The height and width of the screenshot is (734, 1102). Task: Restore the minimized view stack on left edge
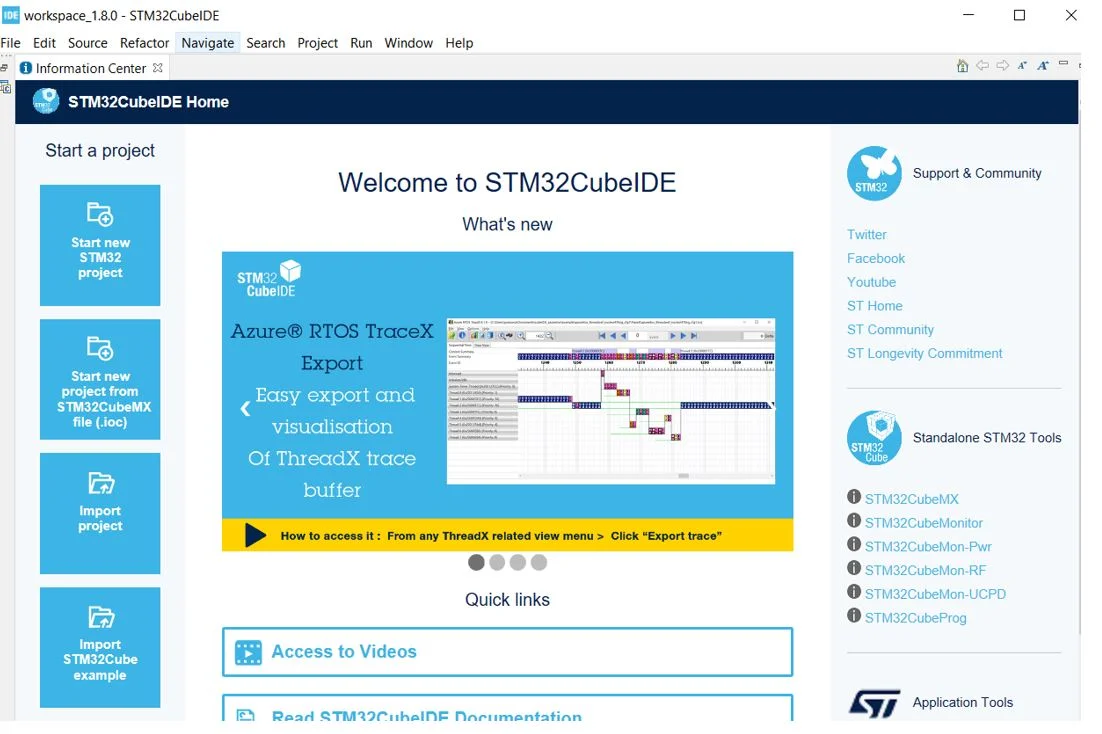pyautogui.click(x=5, y=68)
